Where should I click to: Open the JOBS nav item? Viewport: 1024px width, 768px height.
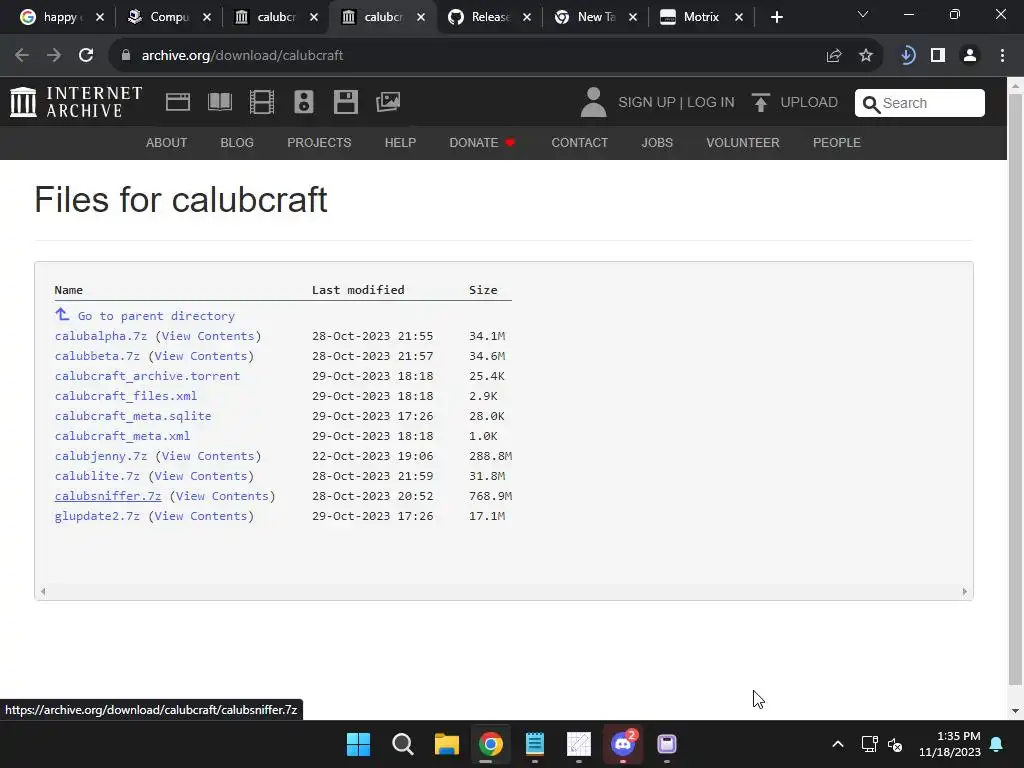tap(657, 142)
